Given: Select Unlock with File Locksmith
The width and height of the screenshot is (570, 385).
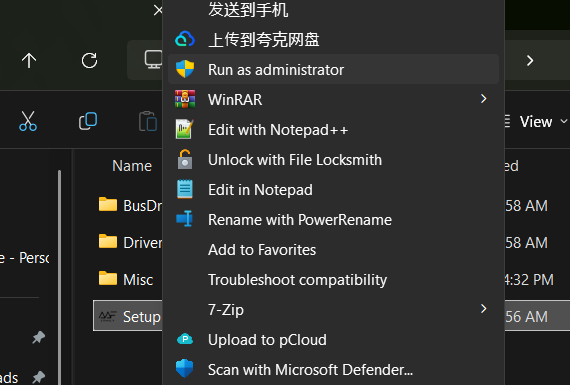Looking at the screenshot, I should tap(333, 160).
